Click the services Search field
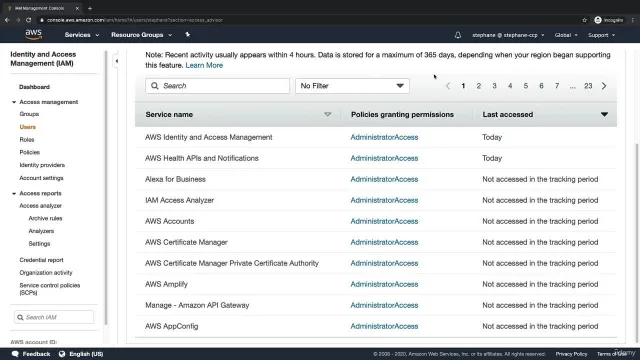The height and width of the screenshot is (360, 640). coord(217,86)
